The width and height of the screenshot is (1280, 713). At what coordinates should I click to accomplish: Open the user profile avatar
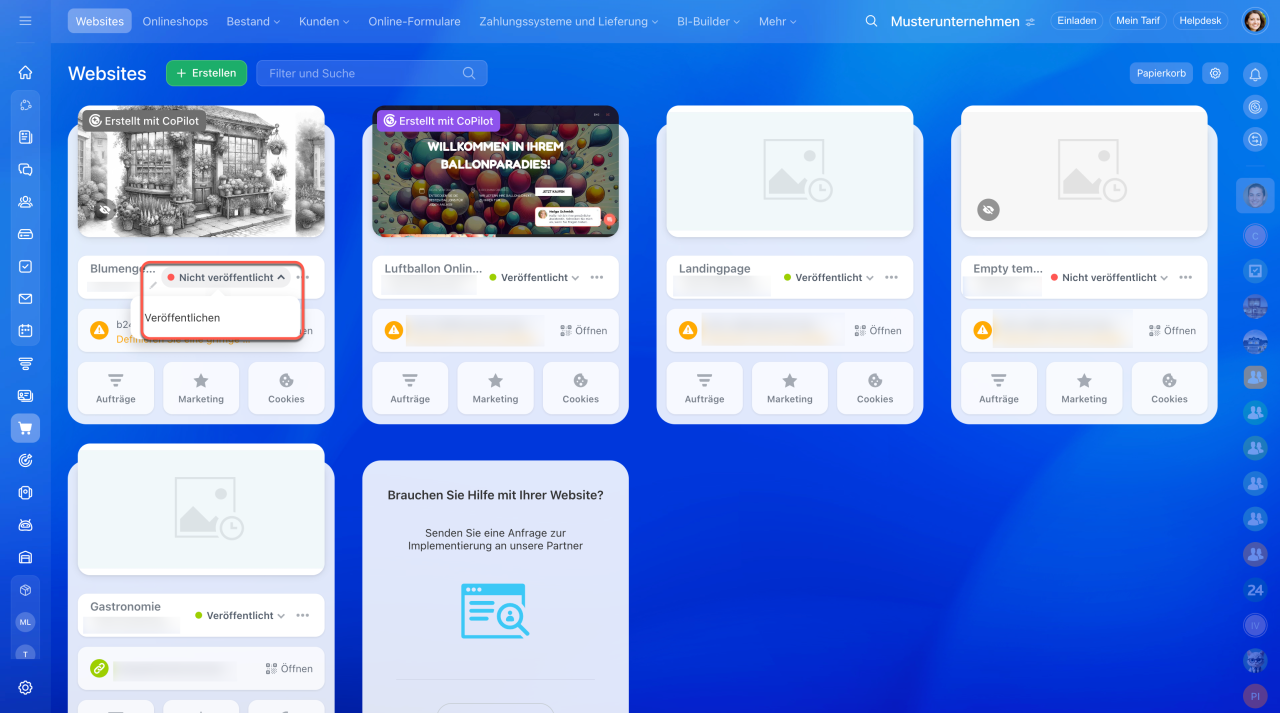(1255, 21)
